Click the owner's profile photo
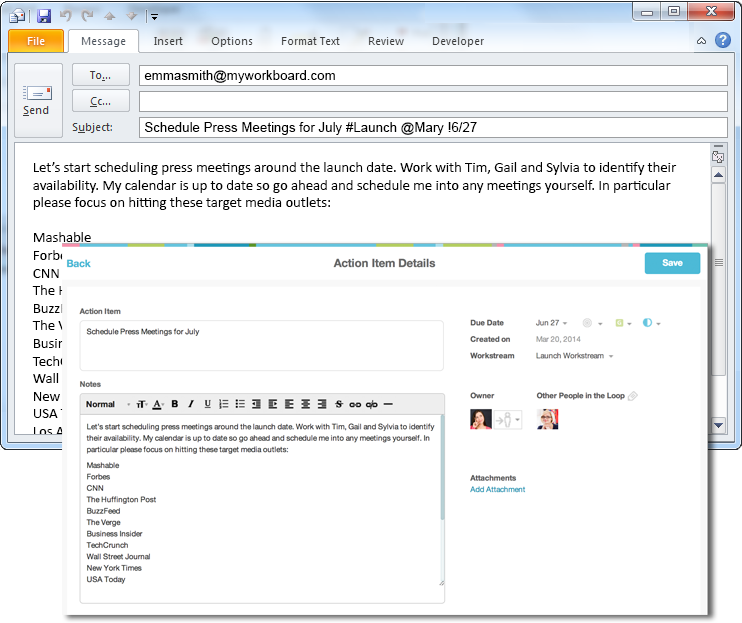The image size is (742, 623). click(481, 419)
